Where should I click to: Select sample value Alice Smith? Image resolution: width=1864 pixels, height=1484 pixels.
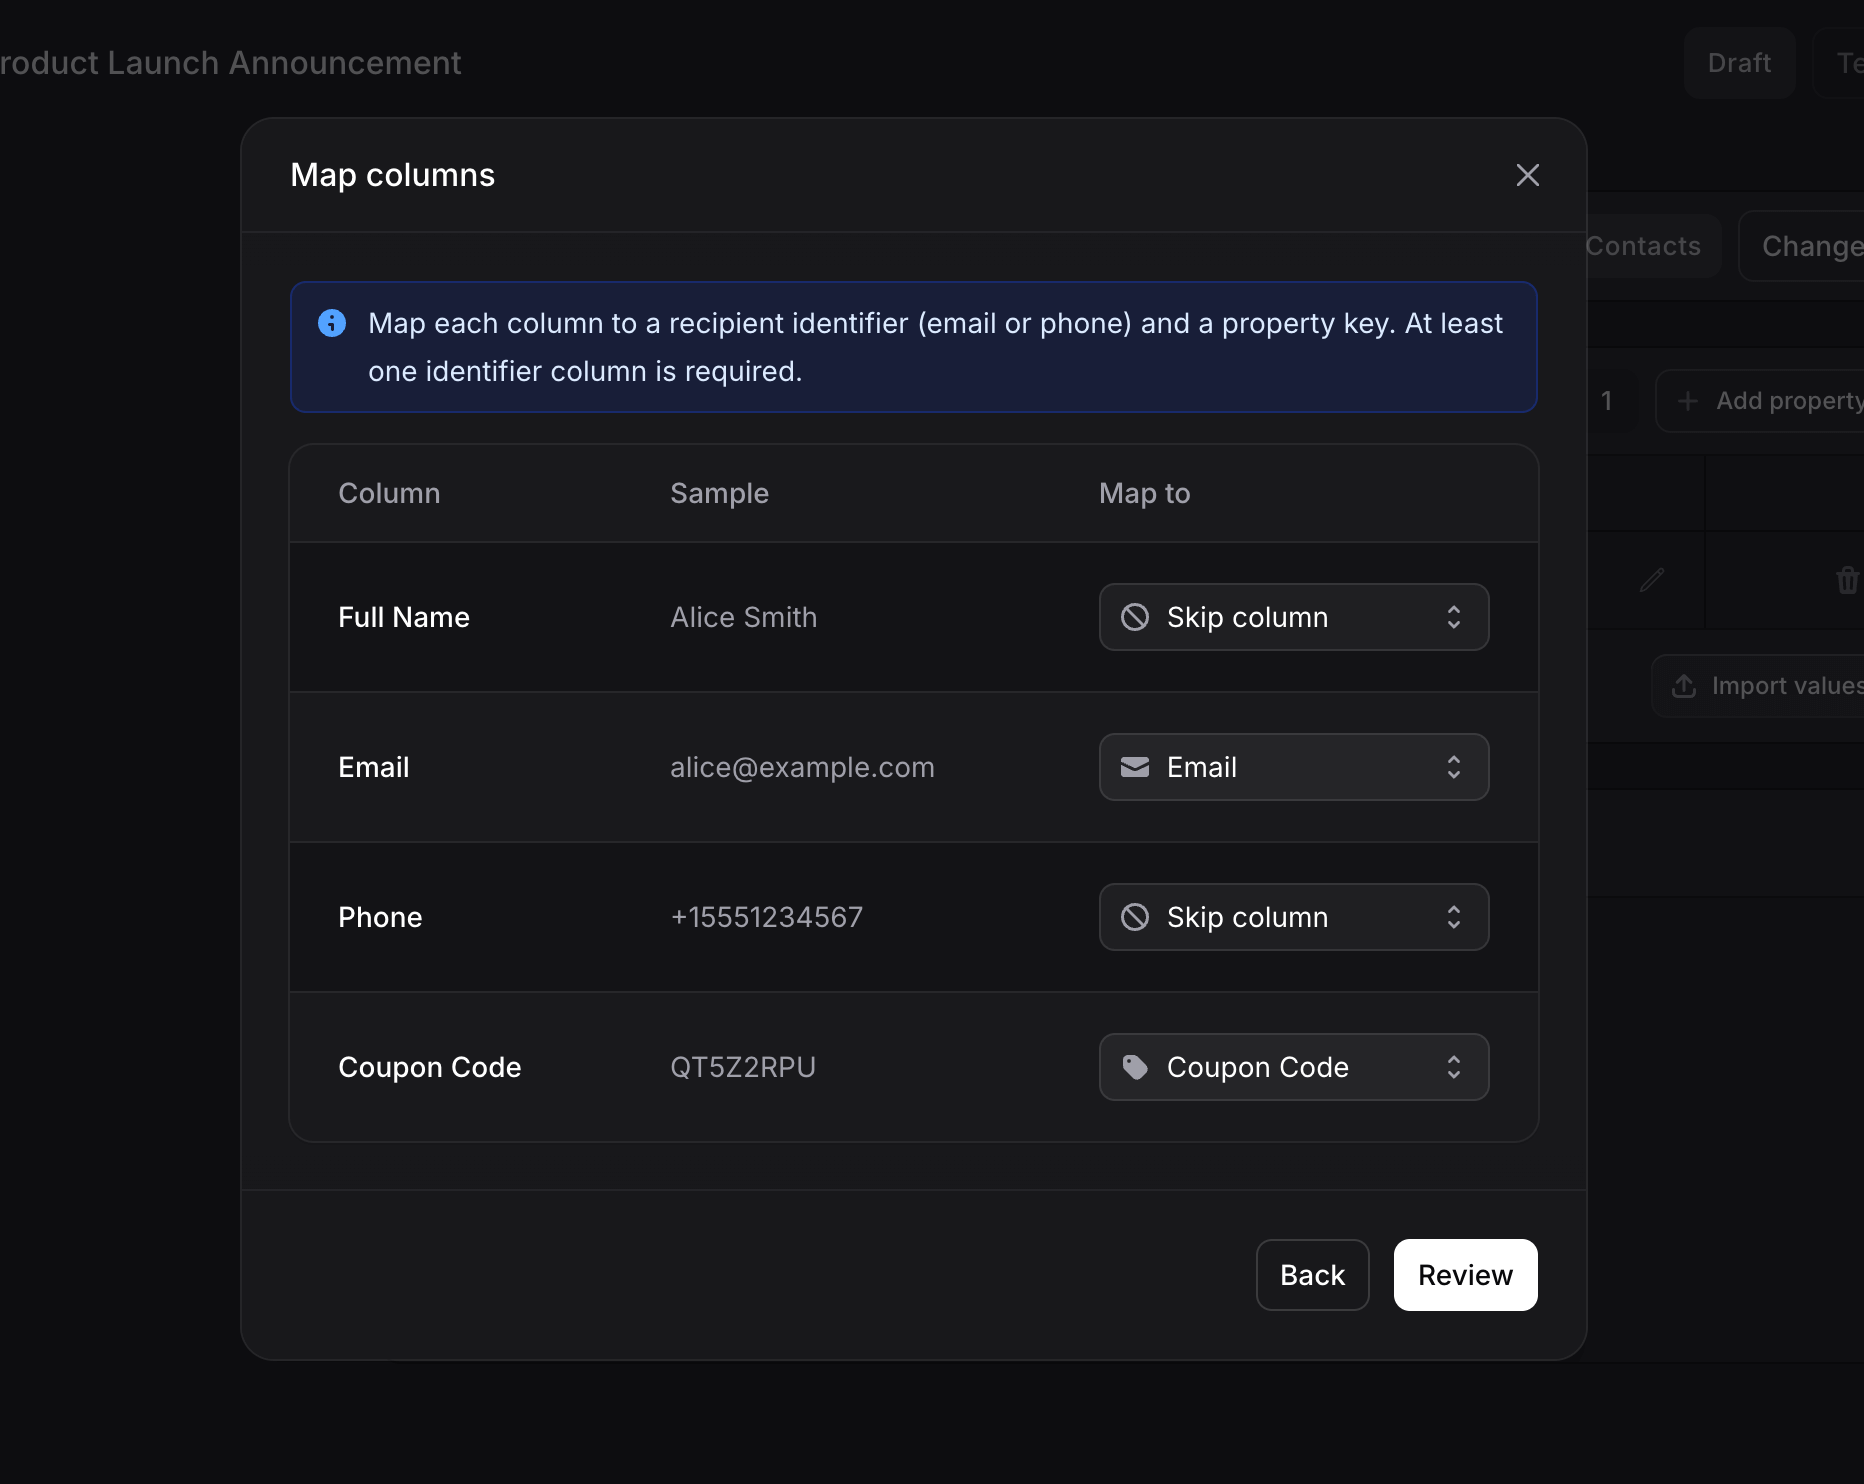click(x=743, y=617)
